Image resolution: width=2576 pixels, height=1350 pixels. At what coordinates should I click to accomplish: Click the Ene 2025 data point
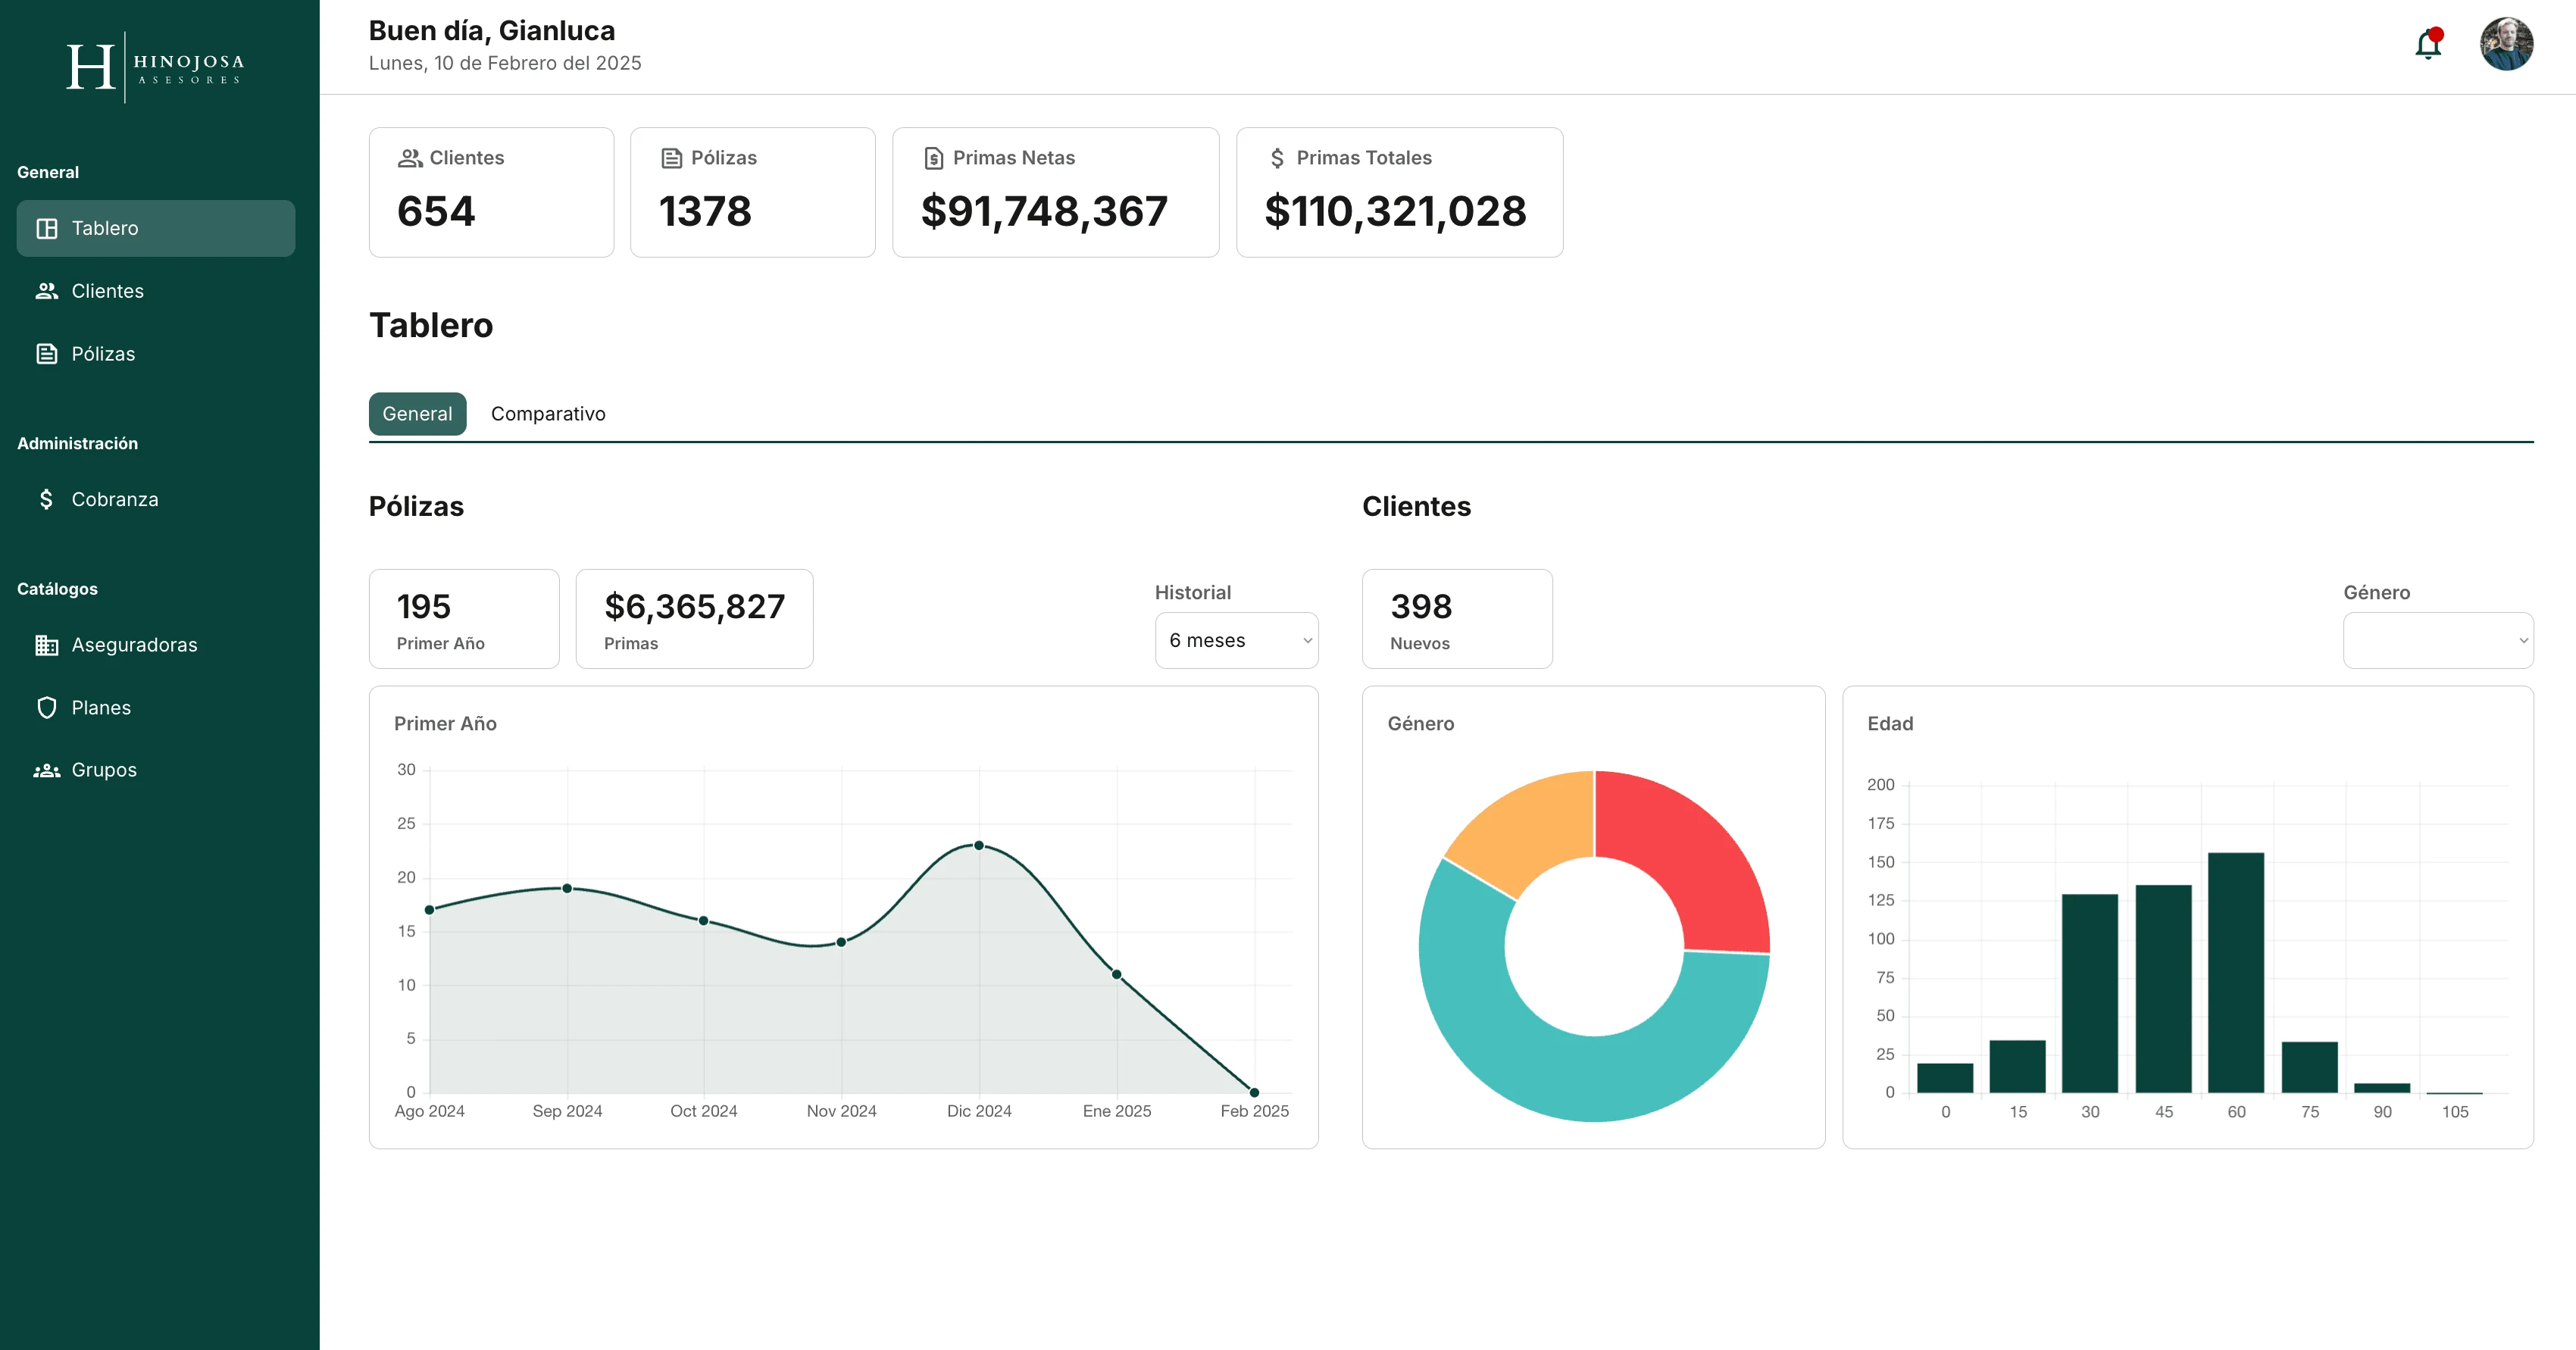[1117, 974]
